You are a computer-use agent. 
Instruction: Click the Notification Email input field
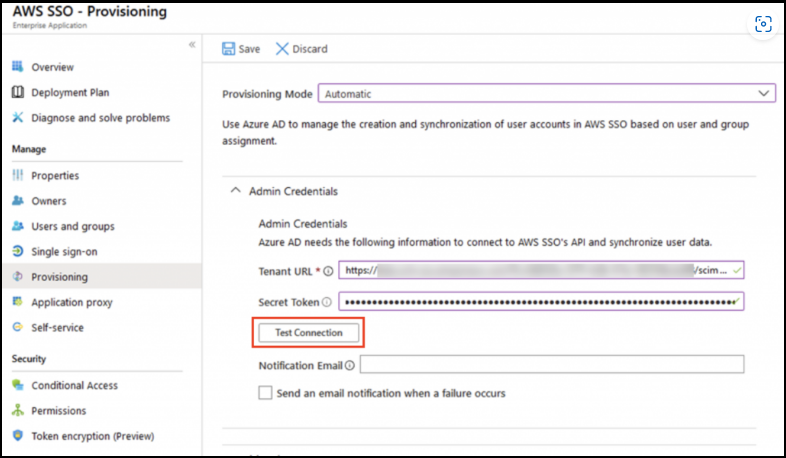(552, 364)
